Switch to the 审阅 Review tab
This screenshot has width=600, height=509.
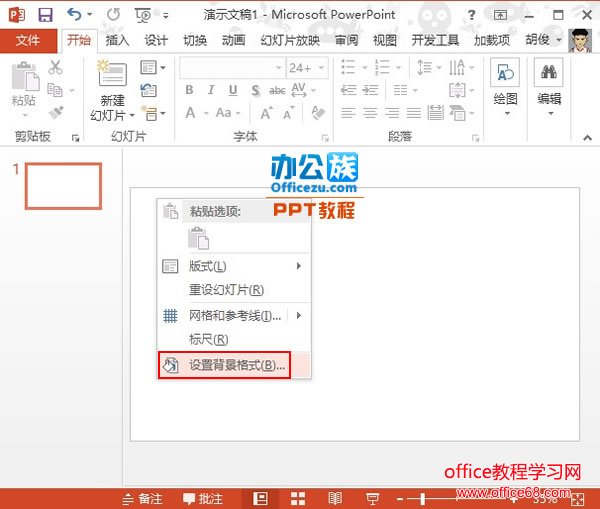pyautogui.click(x=347, y=40)
